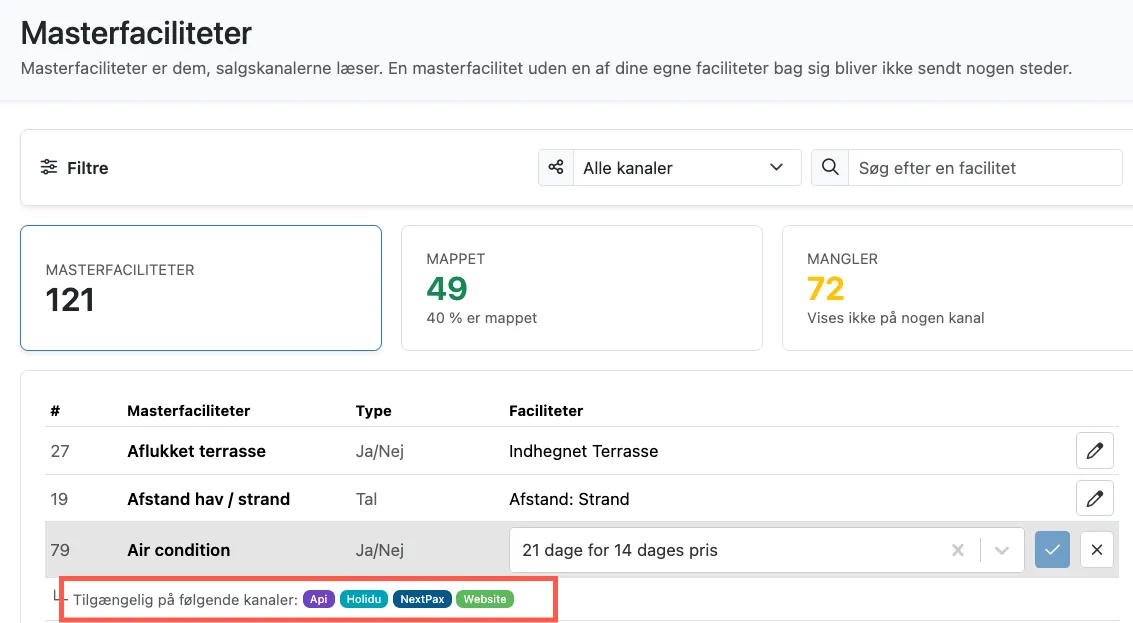Image resolution: width=1133 pixels, height=623 pixels.
Task: Click the Vises ikke på nogen kanal text
Action: click(x=895, y=318)
